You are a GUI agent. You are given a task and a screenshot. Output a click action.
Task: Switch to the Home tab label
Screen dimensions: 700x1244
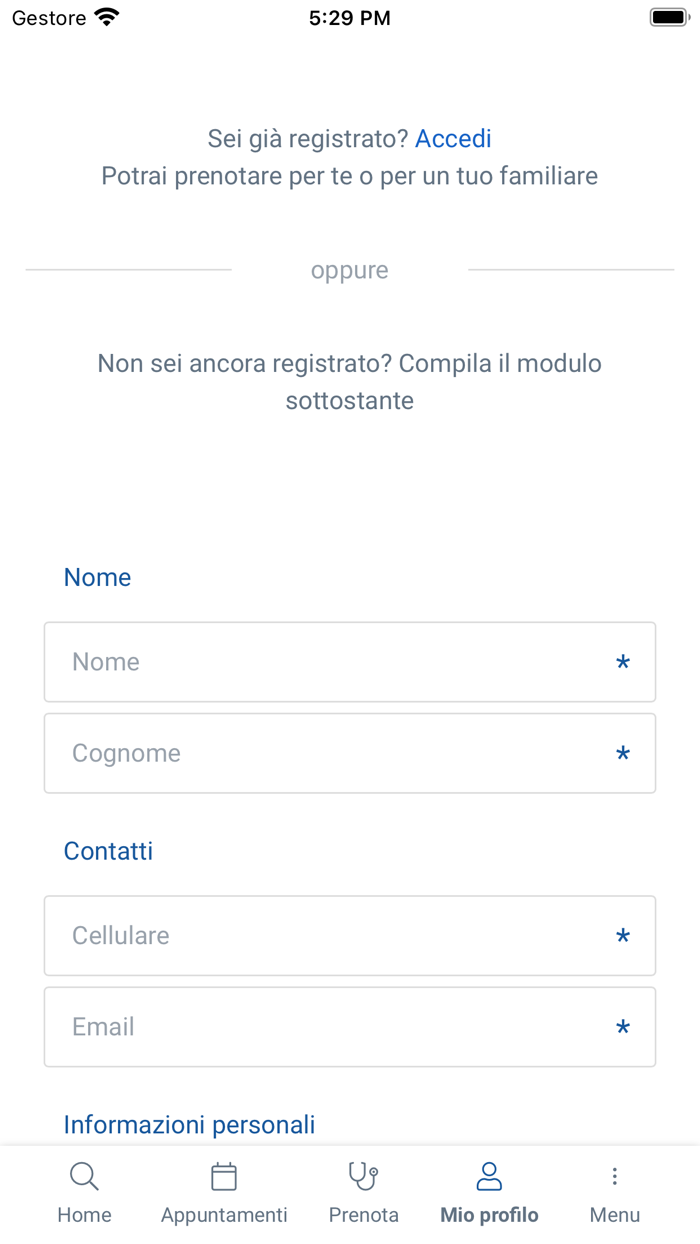84,1215
